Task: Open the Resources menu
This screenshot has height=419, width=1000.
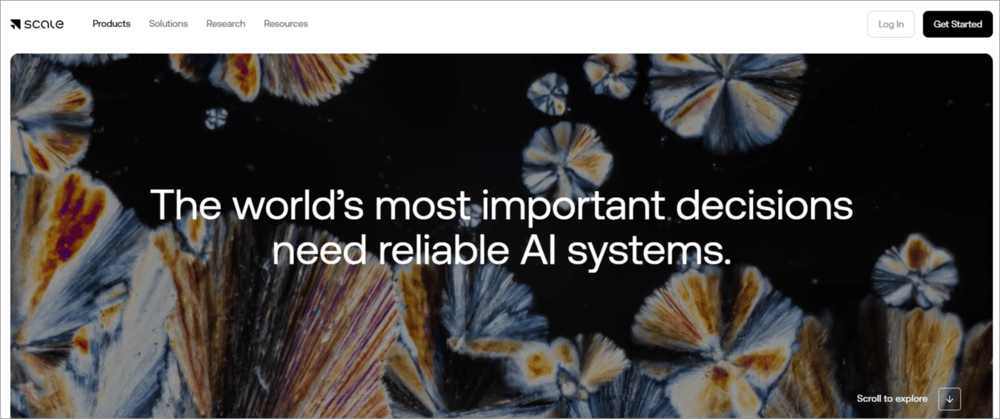Action: (x=286, y=24)
